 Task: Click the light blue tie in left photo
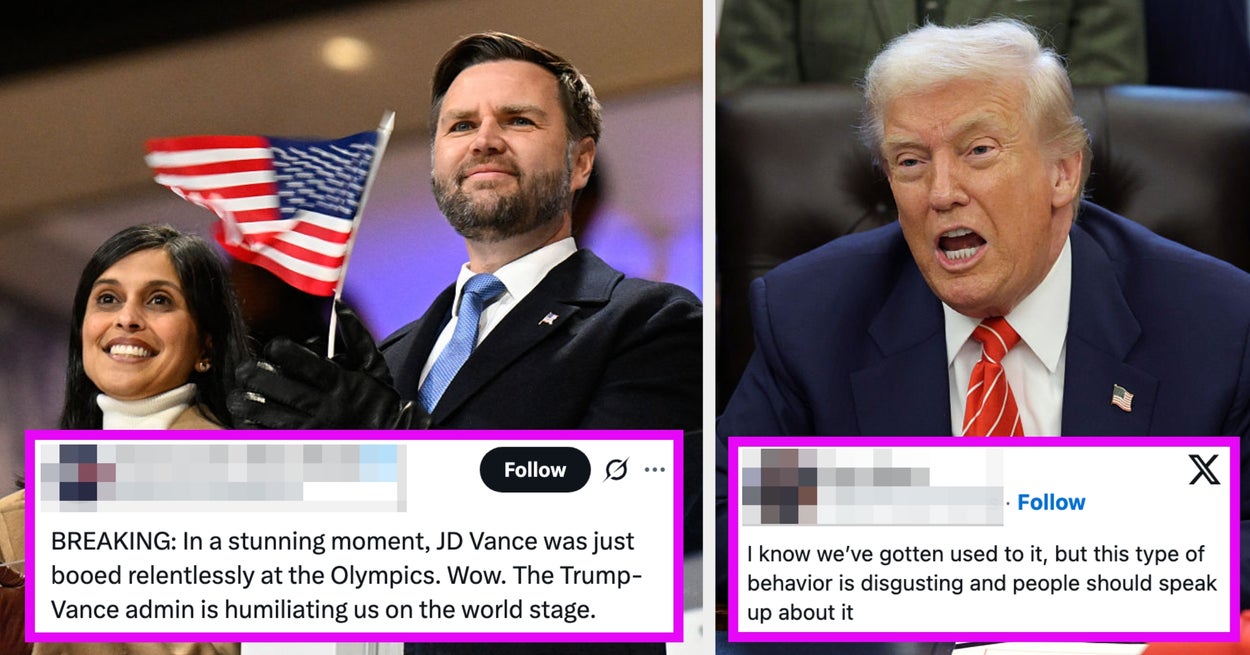coord(461,340)
